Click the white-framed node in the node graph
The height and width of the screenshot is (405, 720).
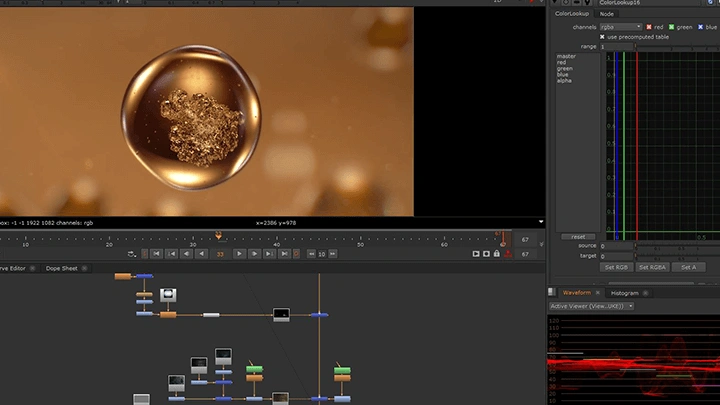[168, 295]
